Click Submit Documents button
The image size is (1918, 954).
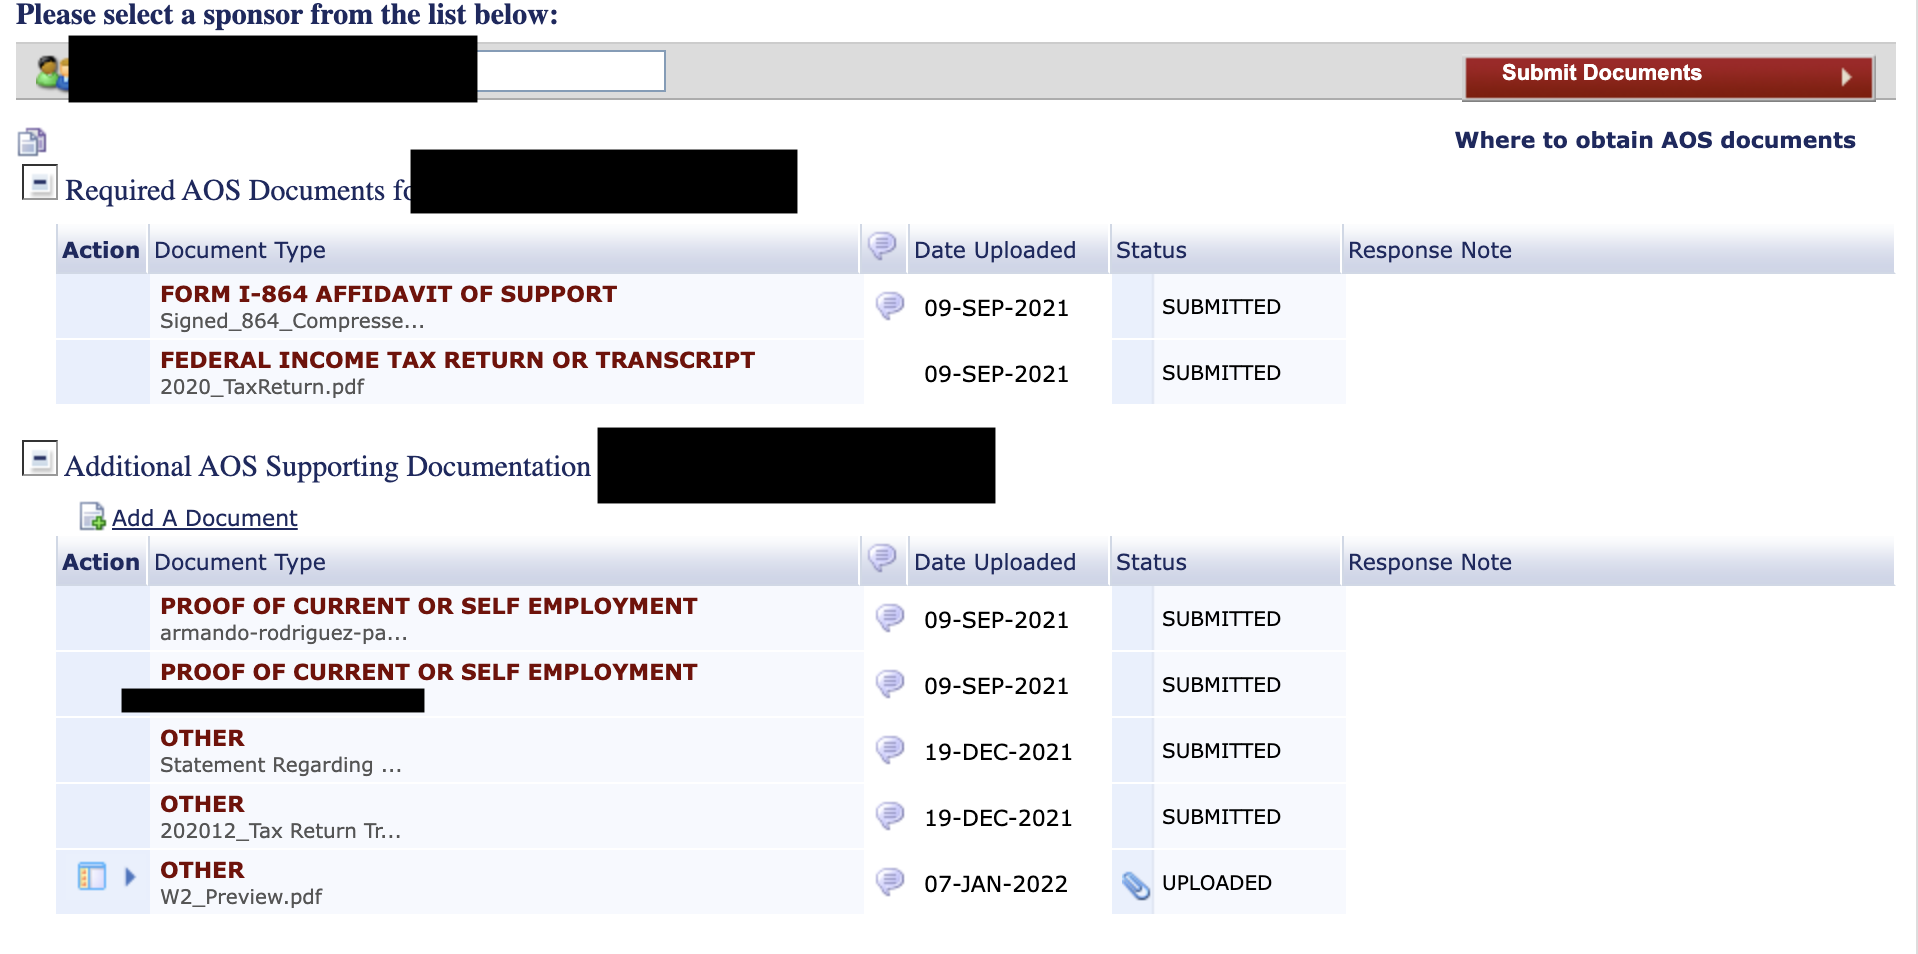point(1668,77)
